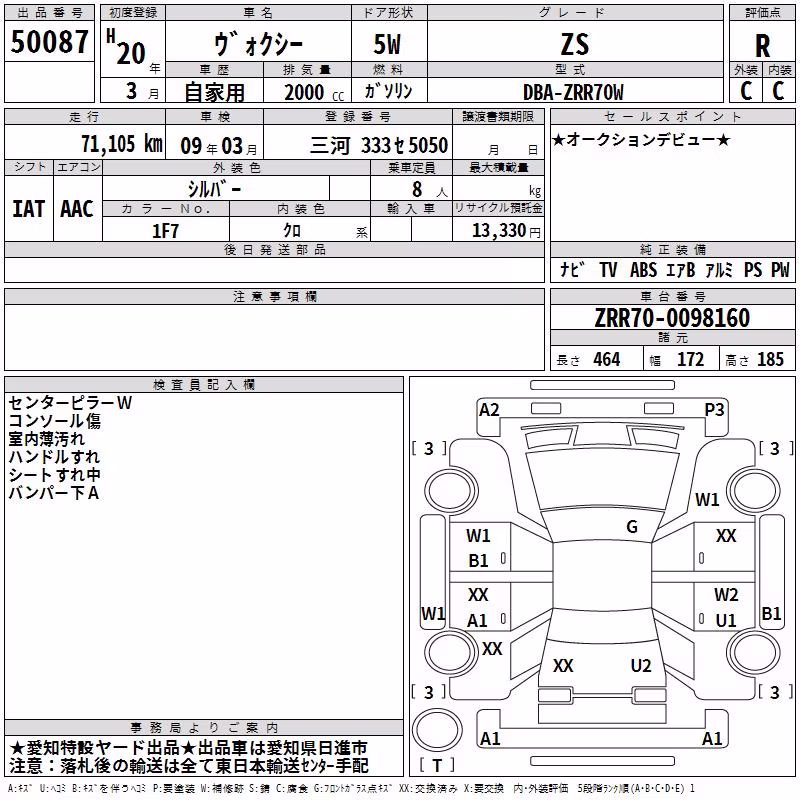Click lot number 50087
Viewport: 800px width, 800px height.
pyautogui.click(x=49, y=41)
